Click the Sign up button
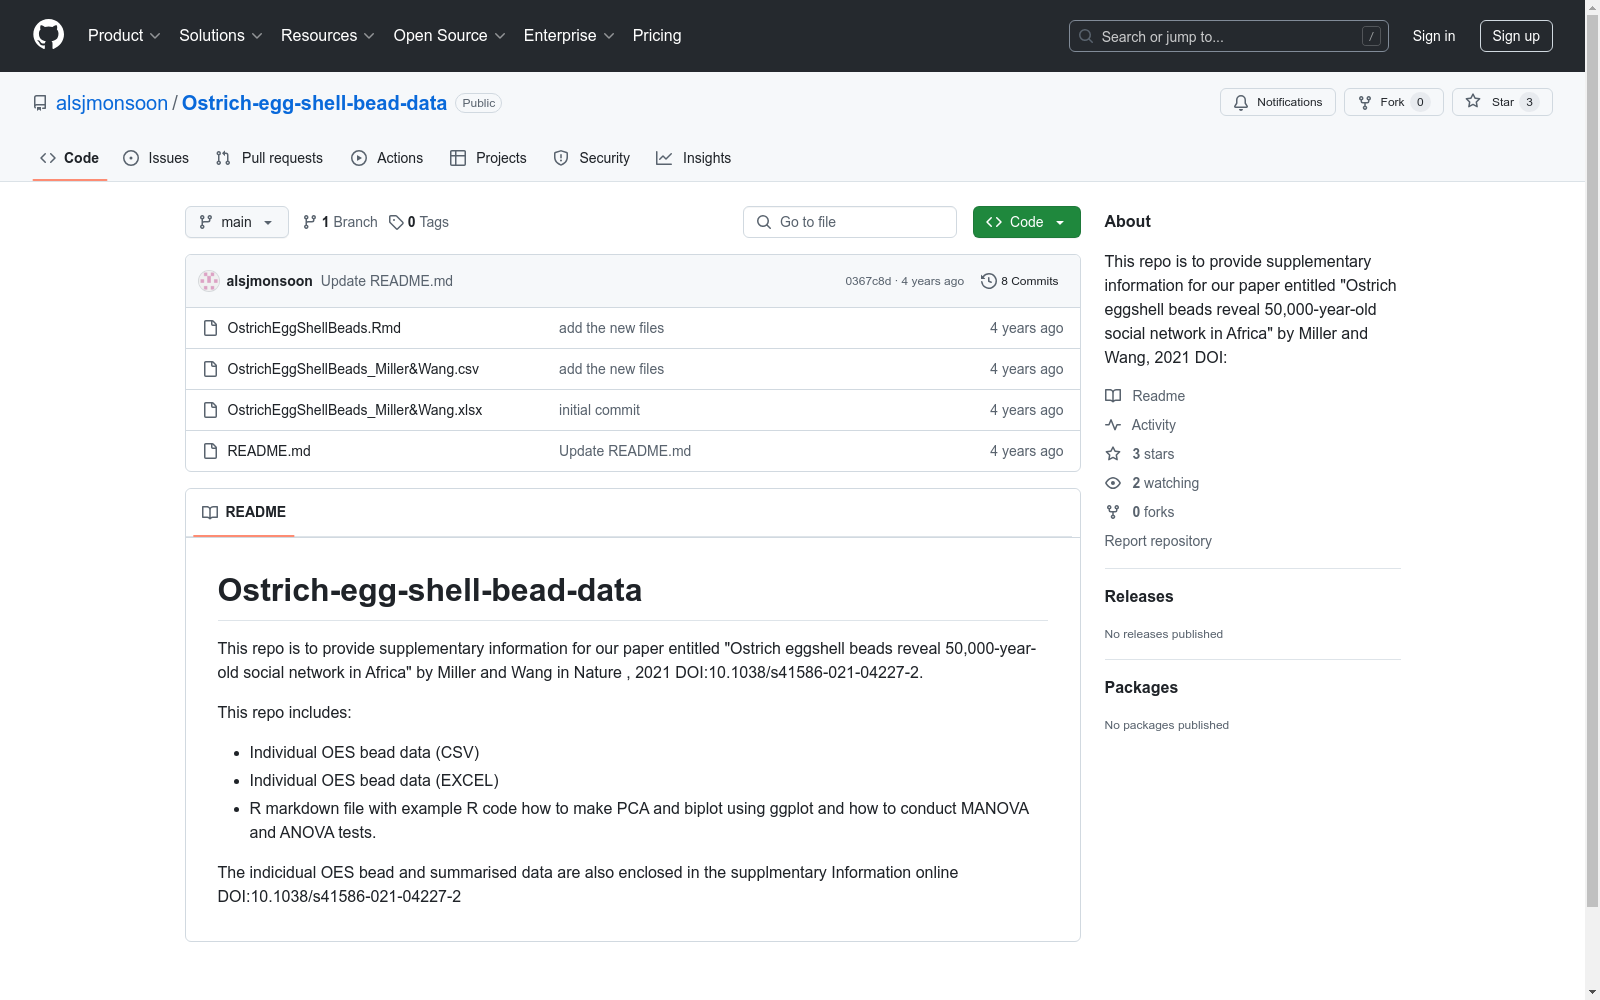The width and height of the screenshot is (1600, 1000). point(1516,36)
